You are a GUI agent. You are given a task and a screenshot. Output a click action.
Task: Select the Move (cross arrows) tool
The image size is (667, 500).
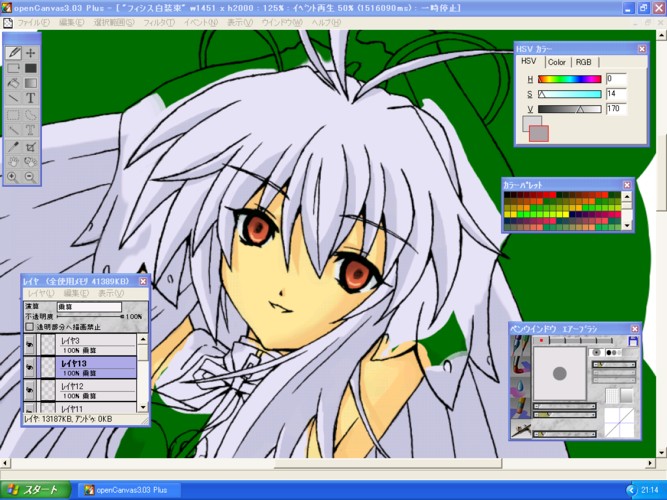pyautogui.click(x=30, y=53)
